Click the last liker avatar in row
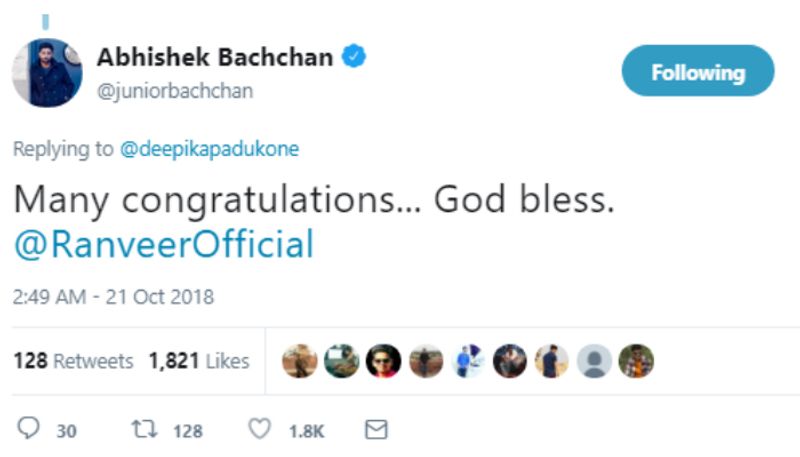Screen dimensions: 800x457 636,361
